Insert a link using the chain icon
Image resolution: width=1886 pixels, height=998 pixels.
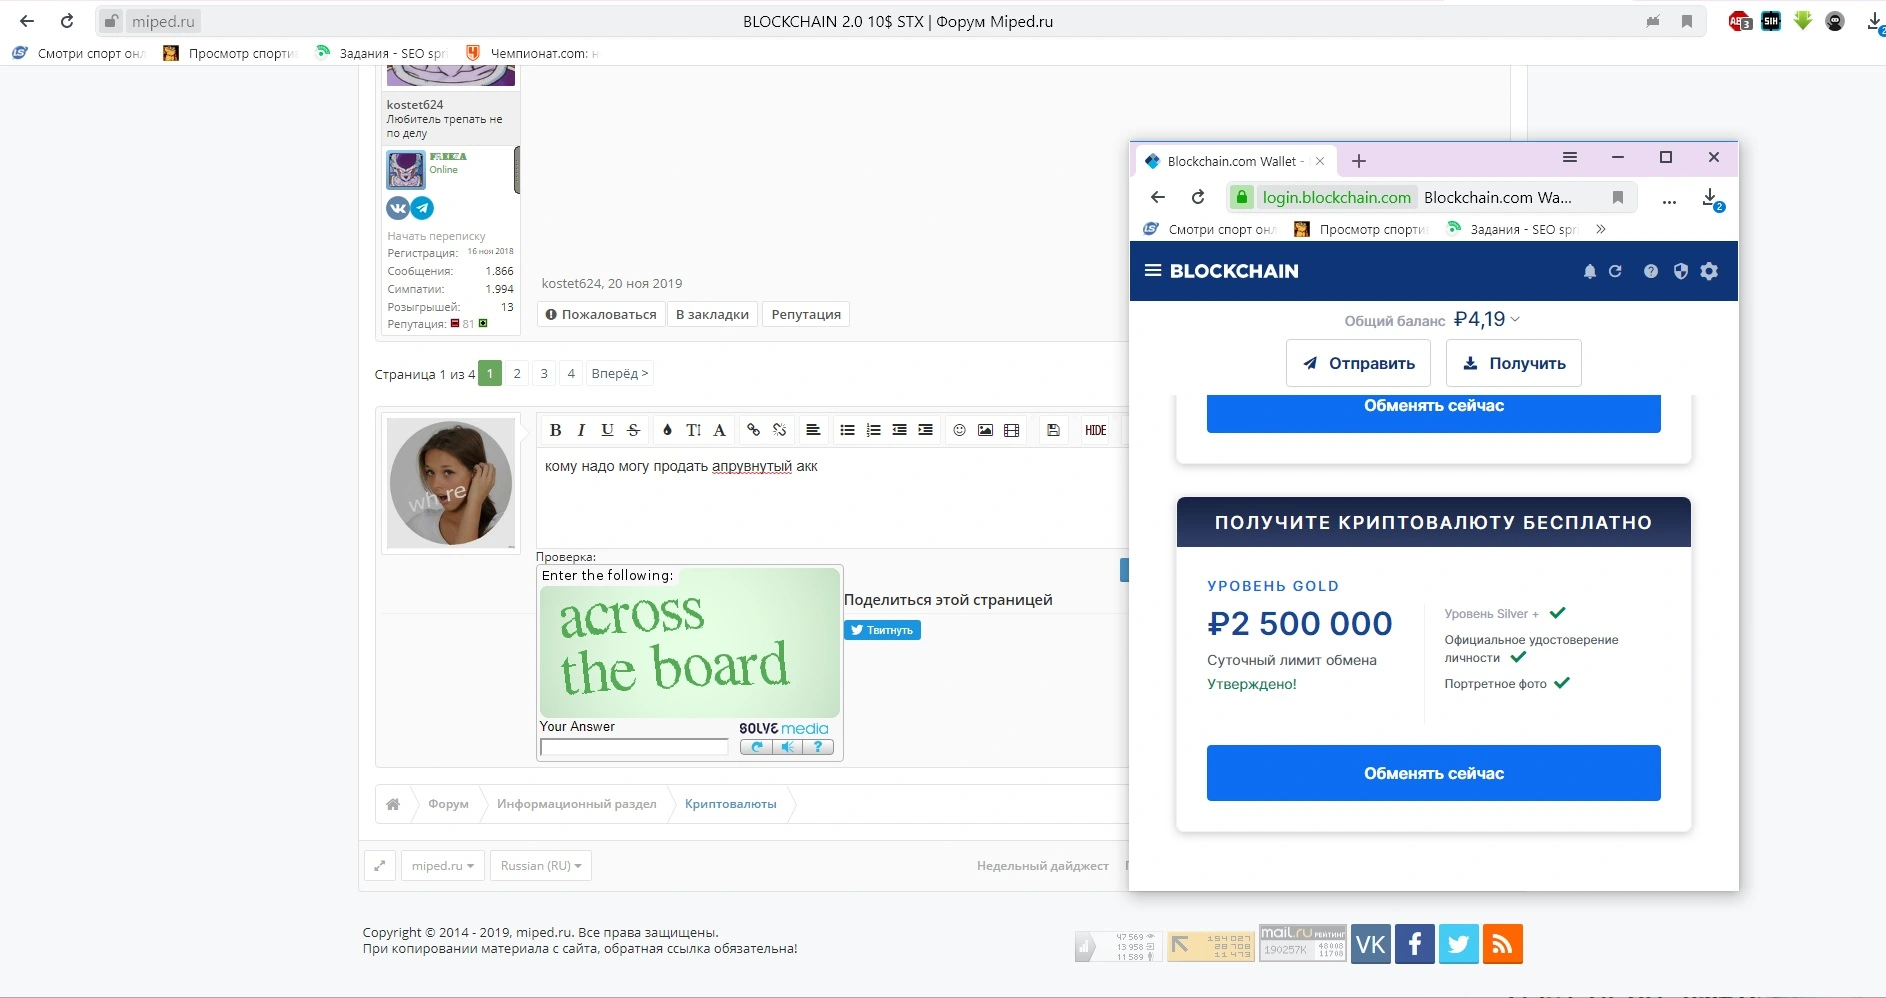[753, 430]
